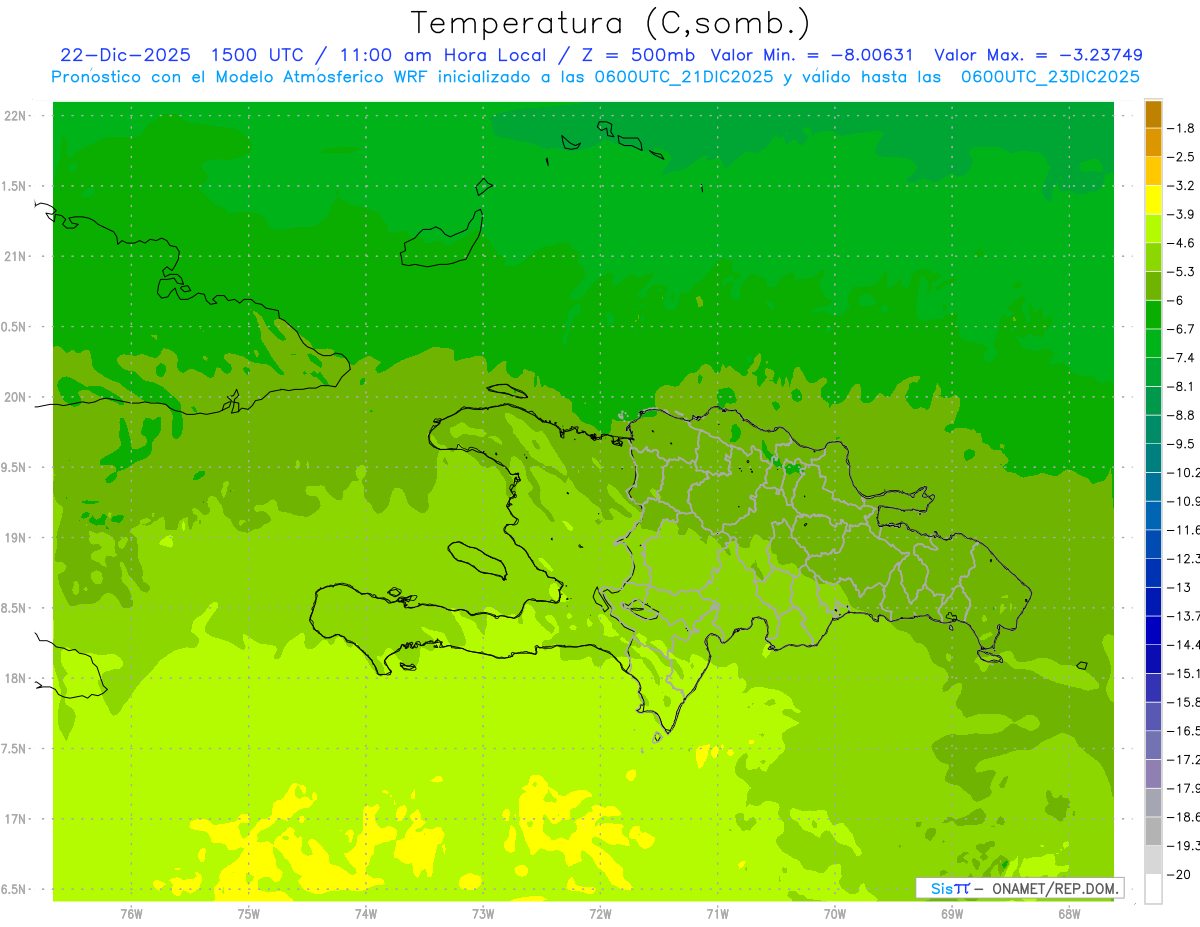This screenshot has width=1200, height=927.
Task: Click the '-3.2' color scale label
Action: point(1180,186)
